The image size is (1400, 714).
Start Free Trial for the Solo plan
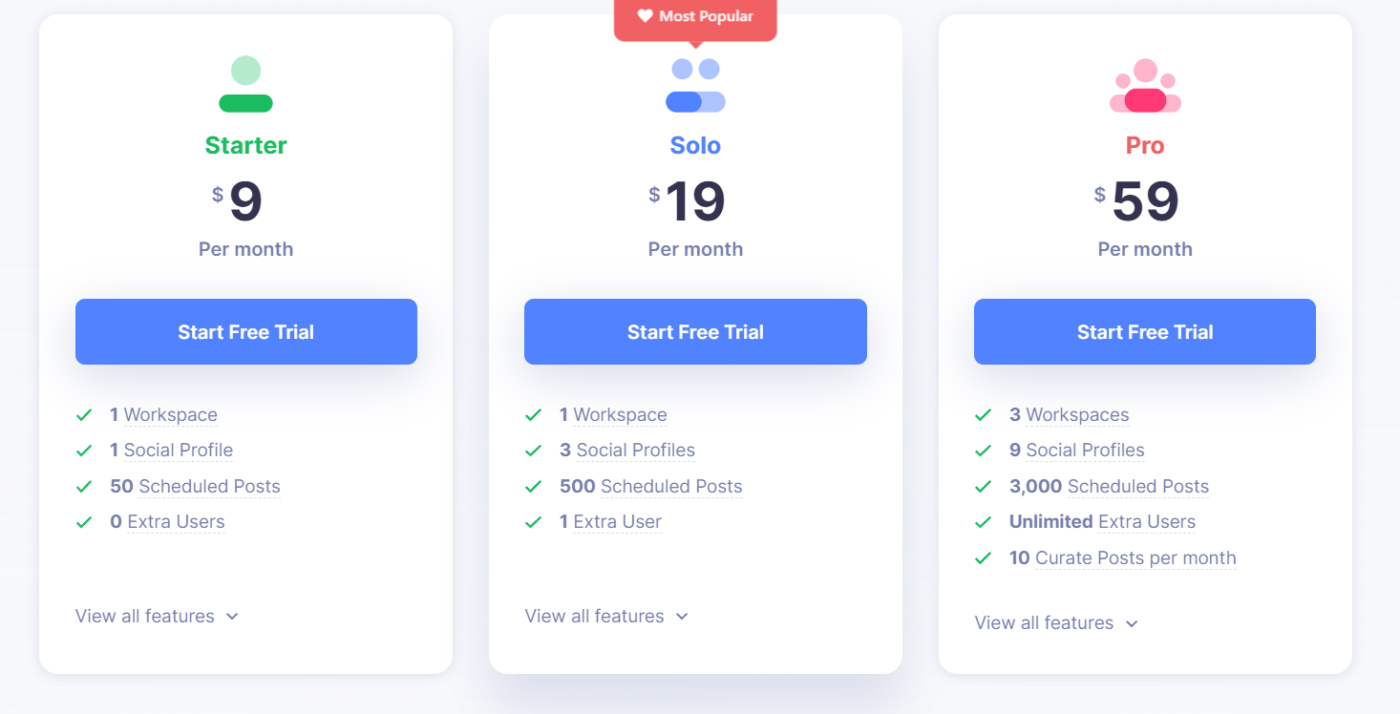(695, 332)
